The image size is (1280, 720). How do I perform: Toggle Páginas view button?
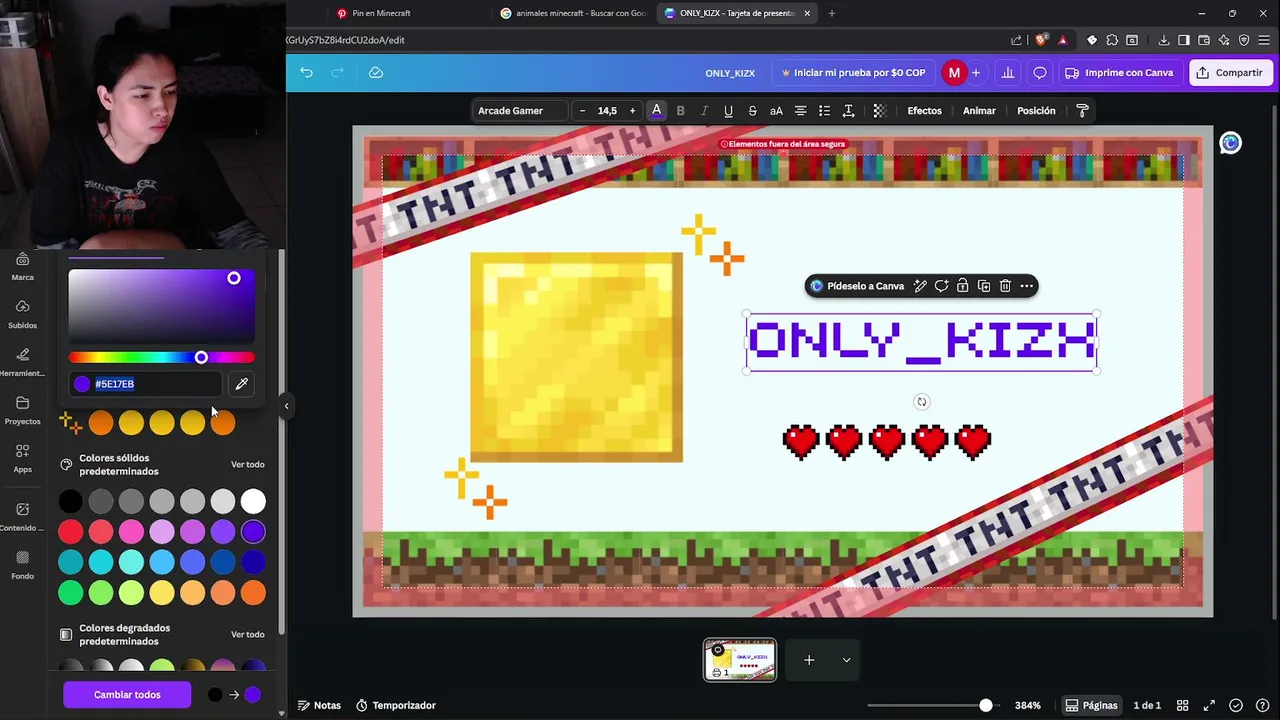coord(1090,705)
